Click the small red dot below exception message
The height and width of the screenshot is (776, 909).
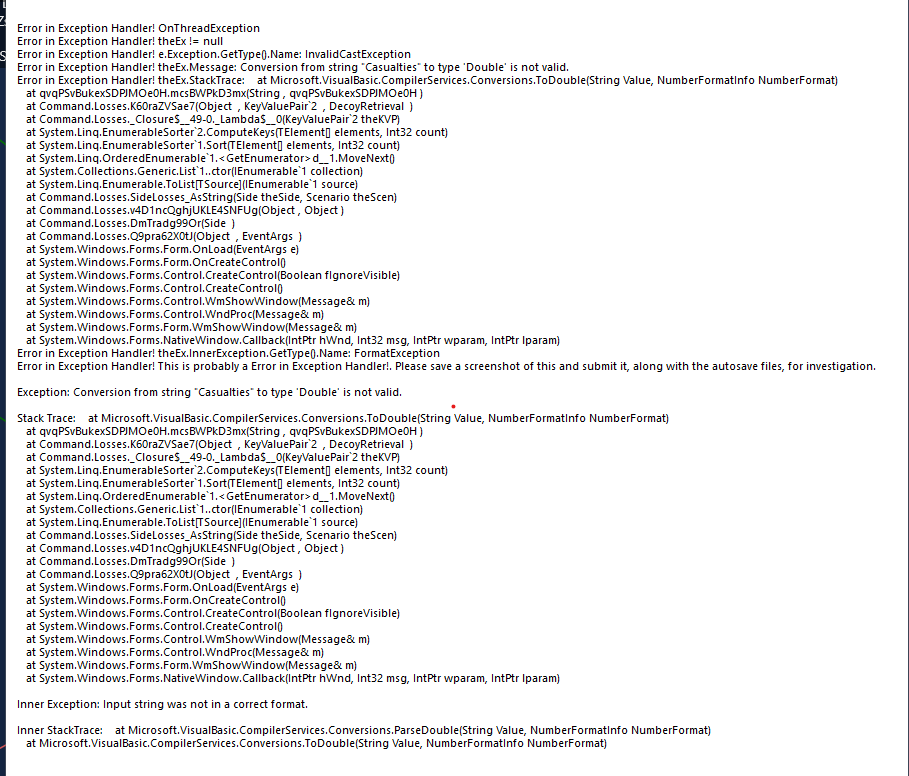click(453, 406)
